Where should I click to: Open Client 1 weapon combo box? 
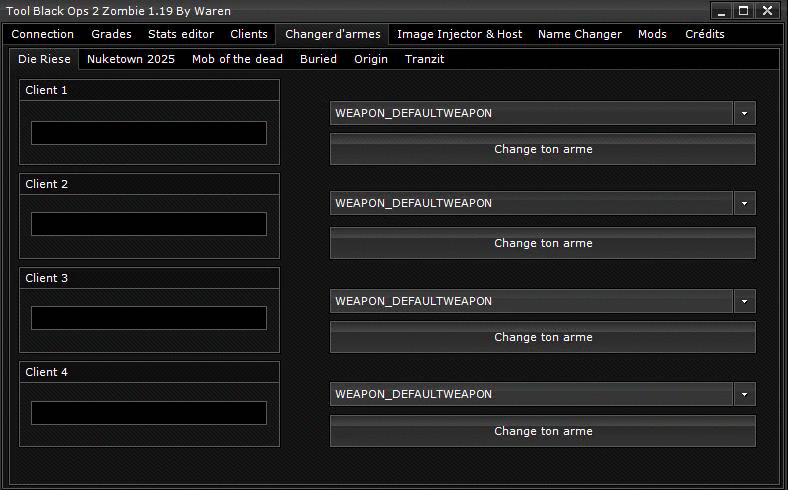(x=543, y=113)
